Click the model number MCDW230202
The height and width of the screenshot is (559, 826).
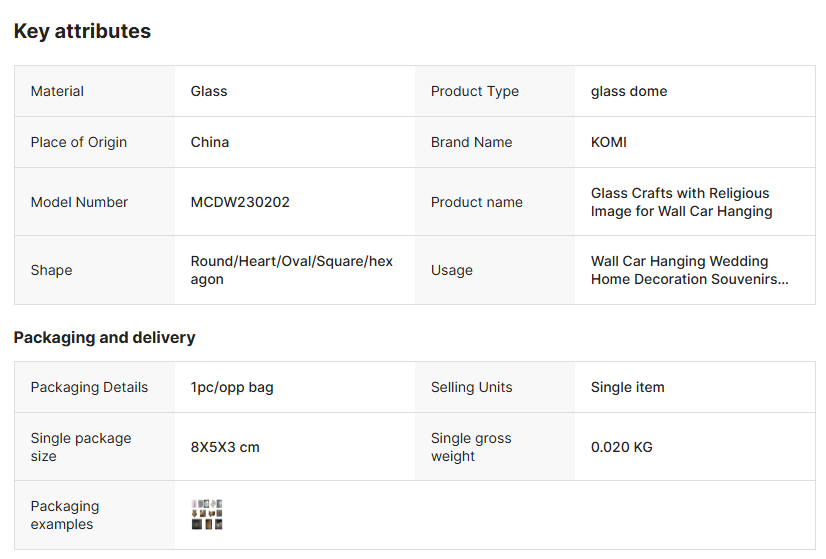240,202
